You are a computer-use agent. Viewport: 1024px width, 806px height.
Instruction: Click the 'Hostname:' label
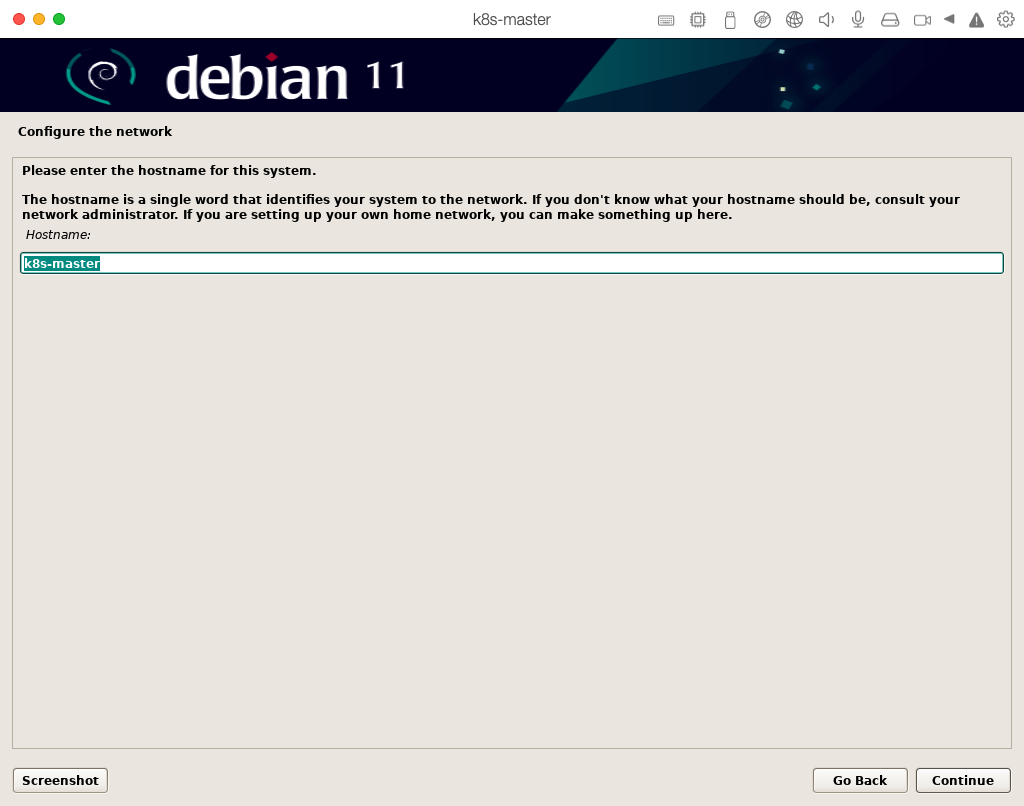(x=58, y=234)
